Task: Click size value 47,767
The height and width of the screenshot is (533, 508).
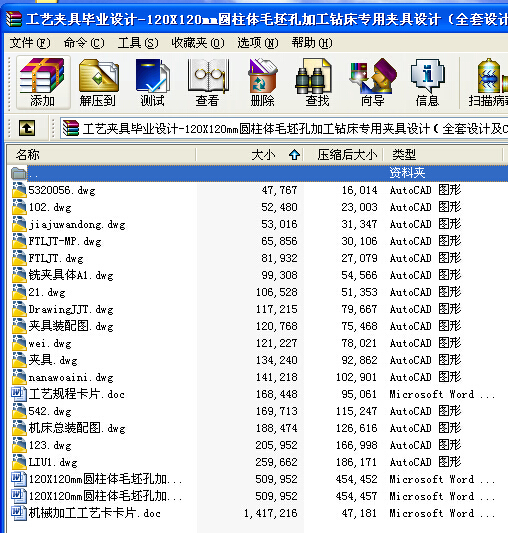Action: tap(279, 190)
